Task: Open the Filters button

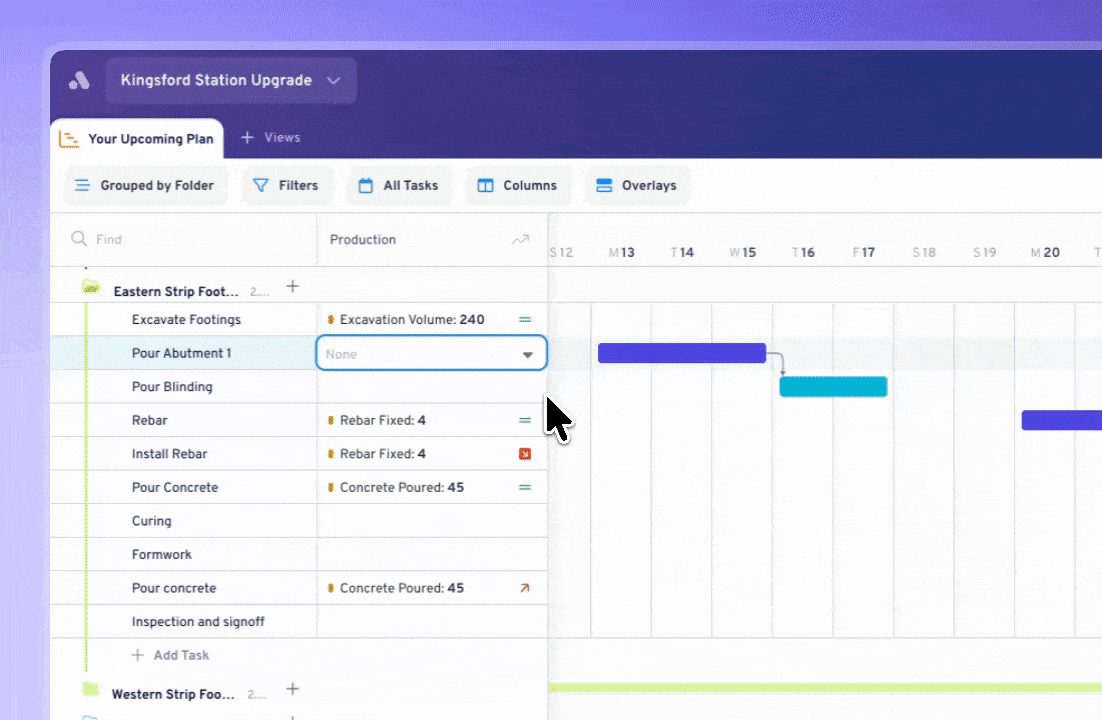Action: [285, 186]
